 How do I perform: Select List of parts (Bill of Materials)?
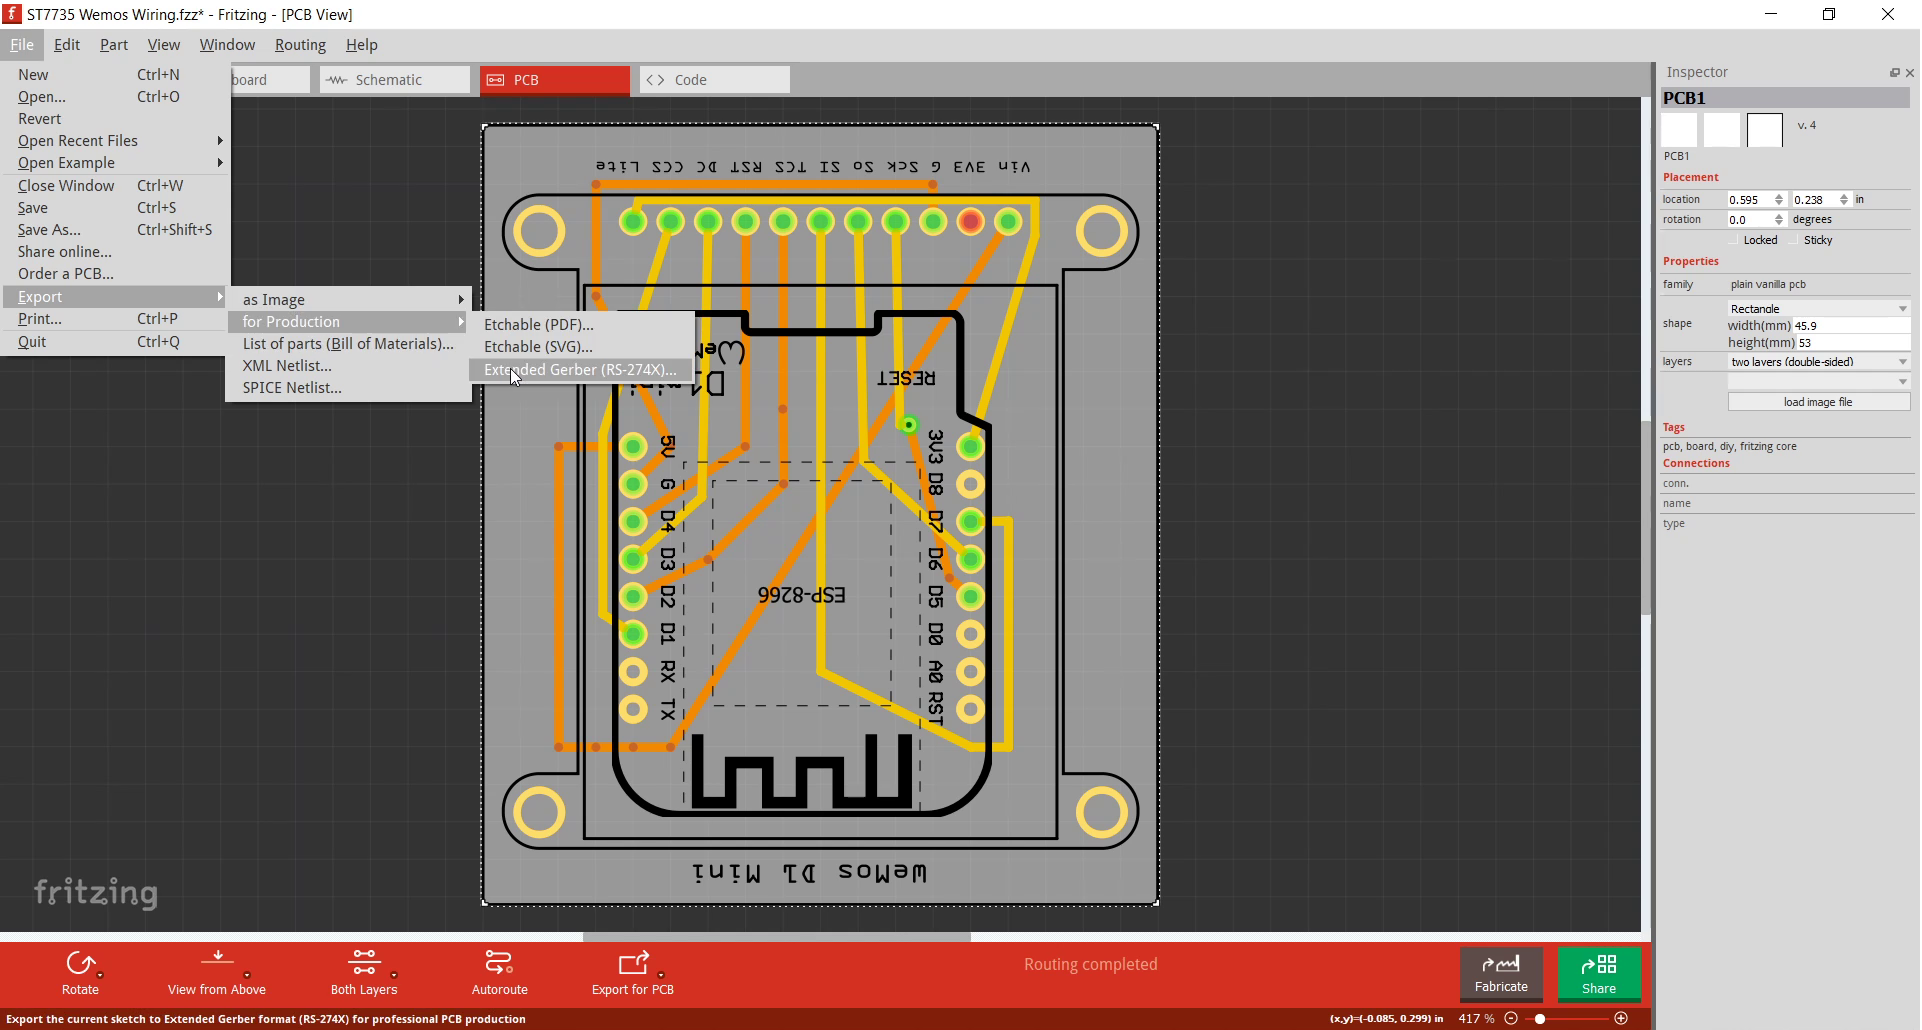[348, 344]
